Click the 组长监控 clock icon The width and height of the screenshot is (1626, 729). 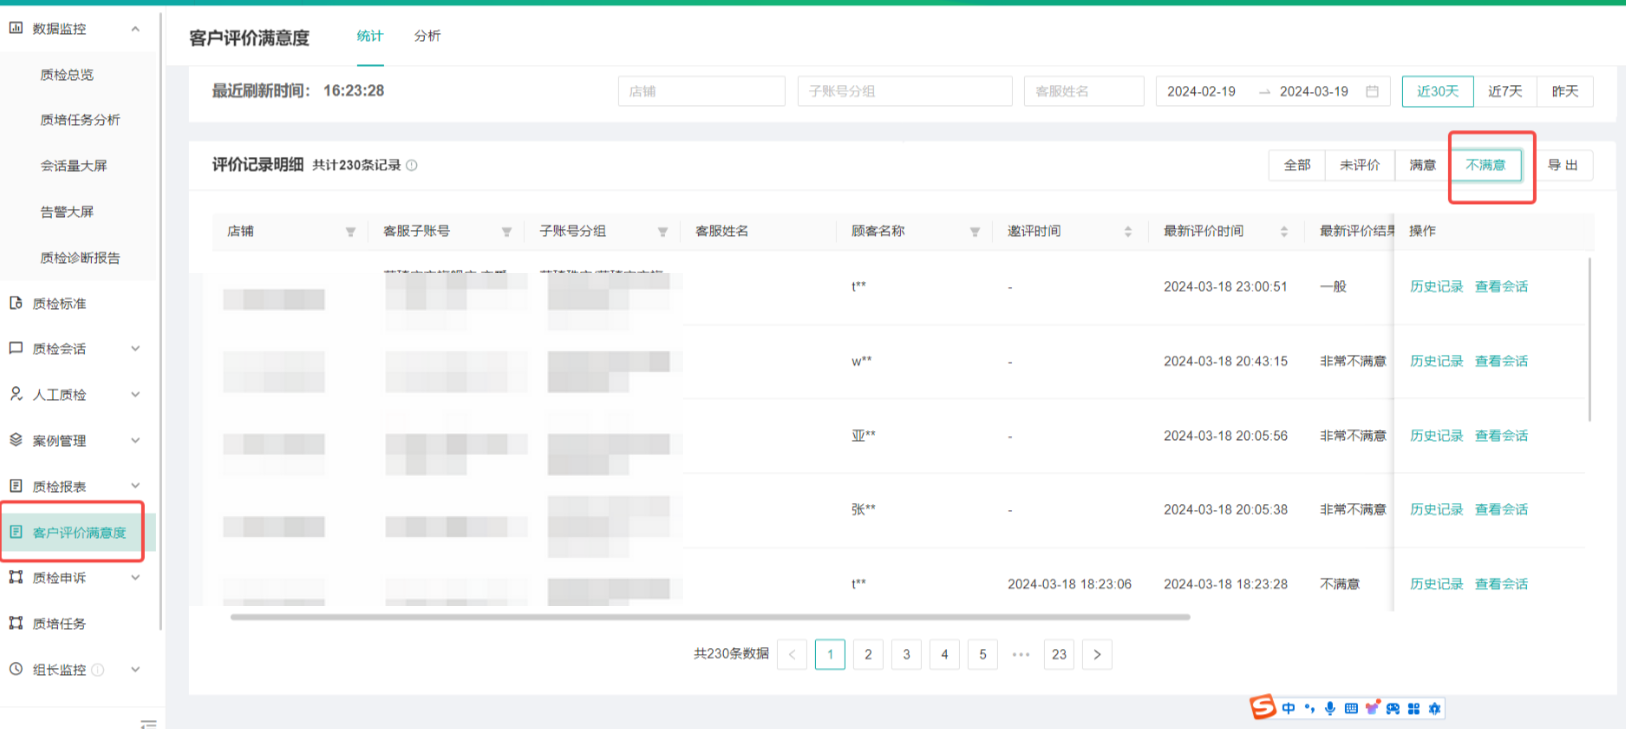click(x=16, y=669)
